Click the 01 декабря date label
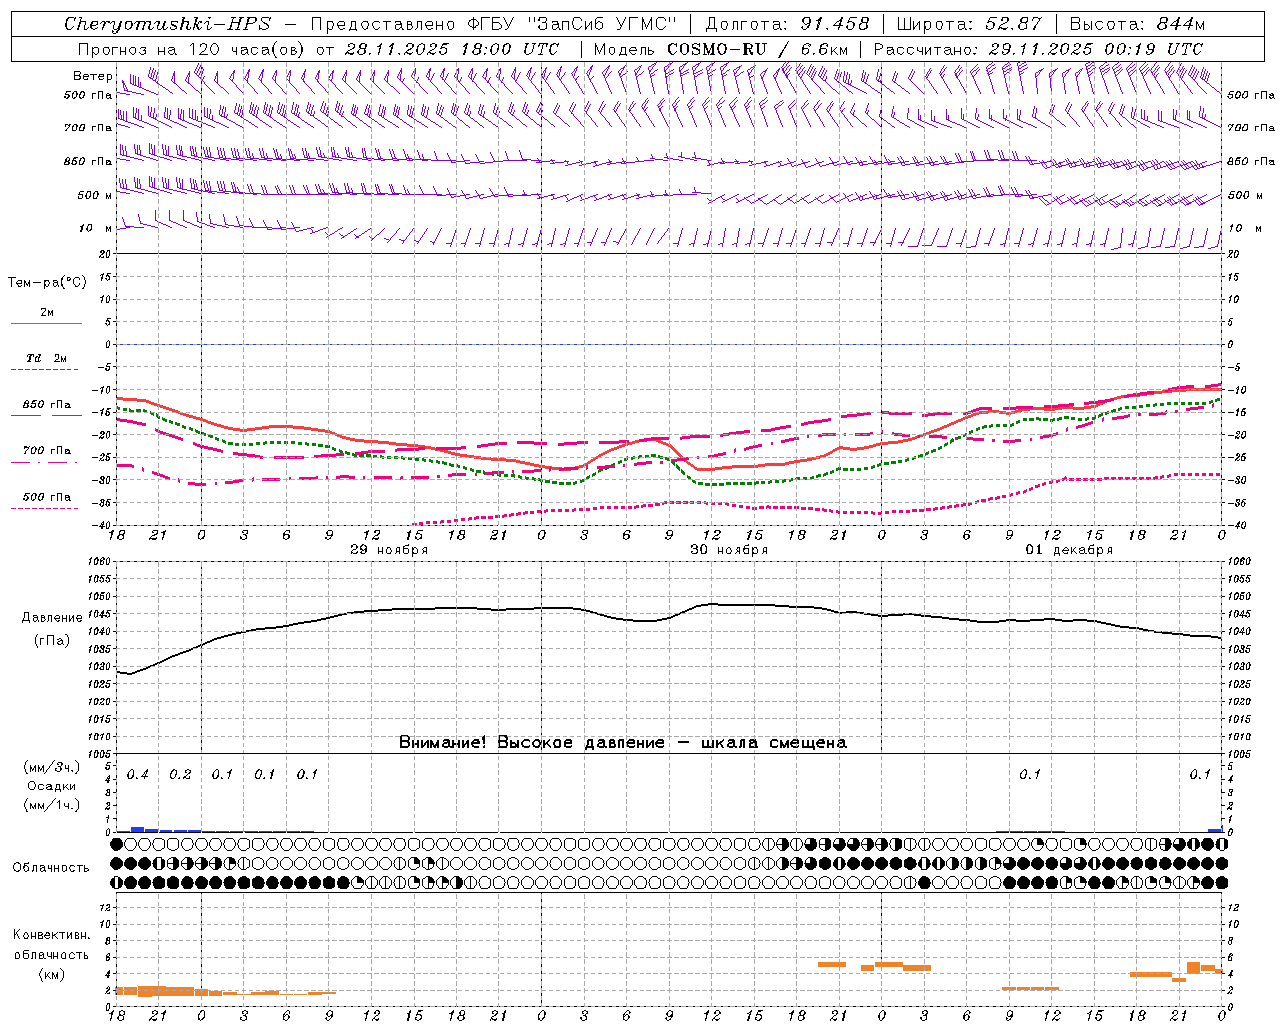Viewport: 1280px width, 1024px height. point(1069,550)
